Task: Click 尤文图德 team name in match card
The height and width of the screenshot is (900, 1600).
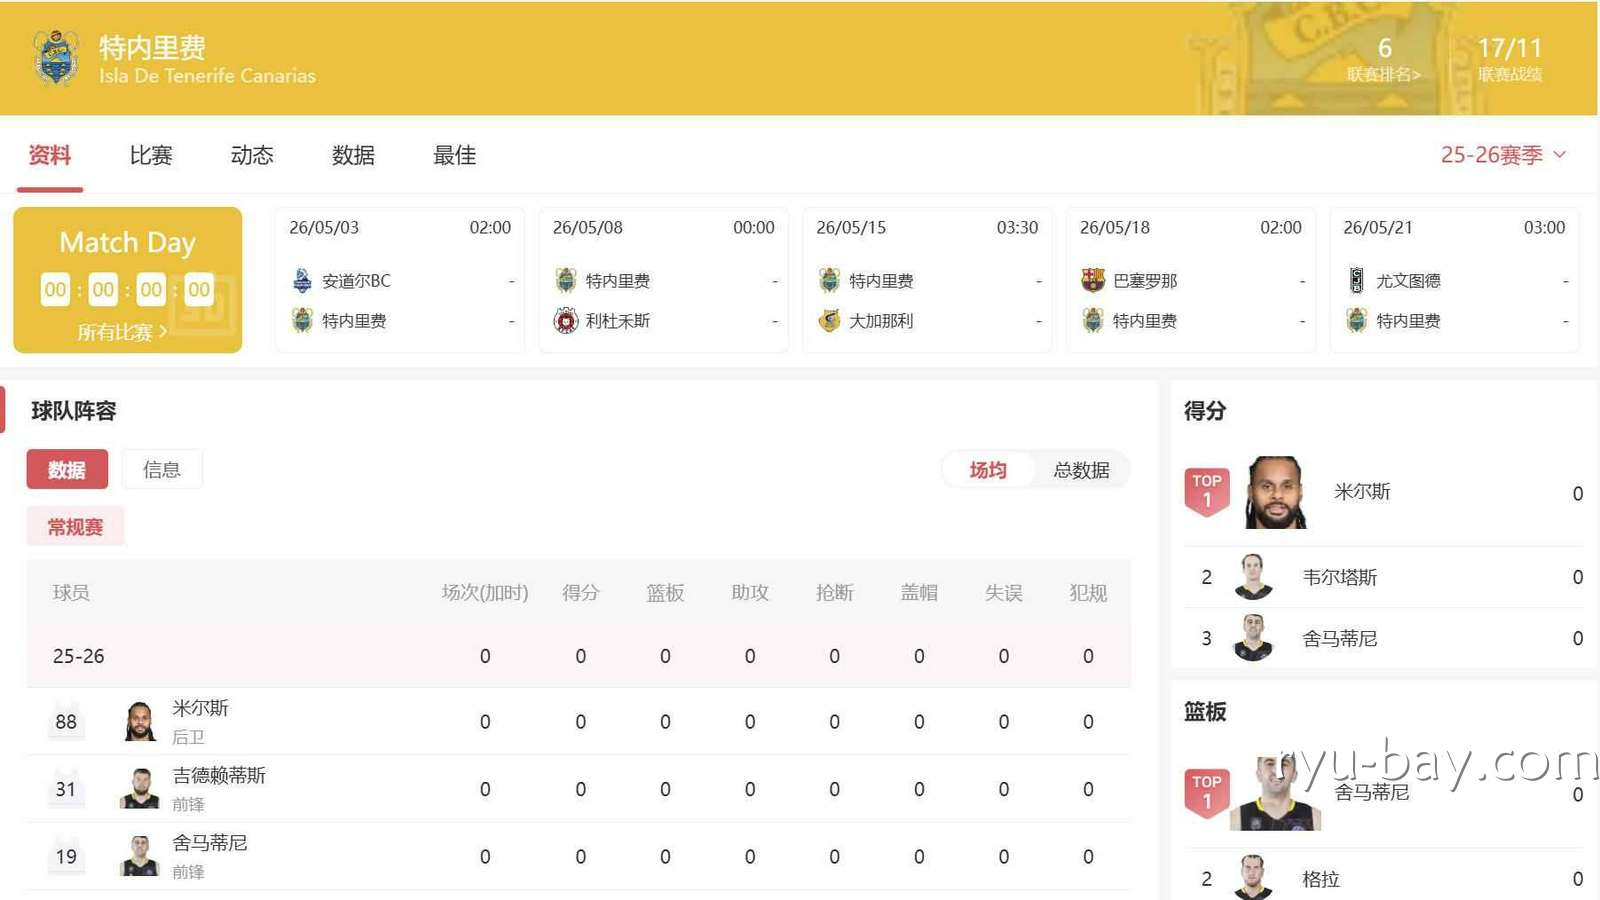Action: (1408, 281)
